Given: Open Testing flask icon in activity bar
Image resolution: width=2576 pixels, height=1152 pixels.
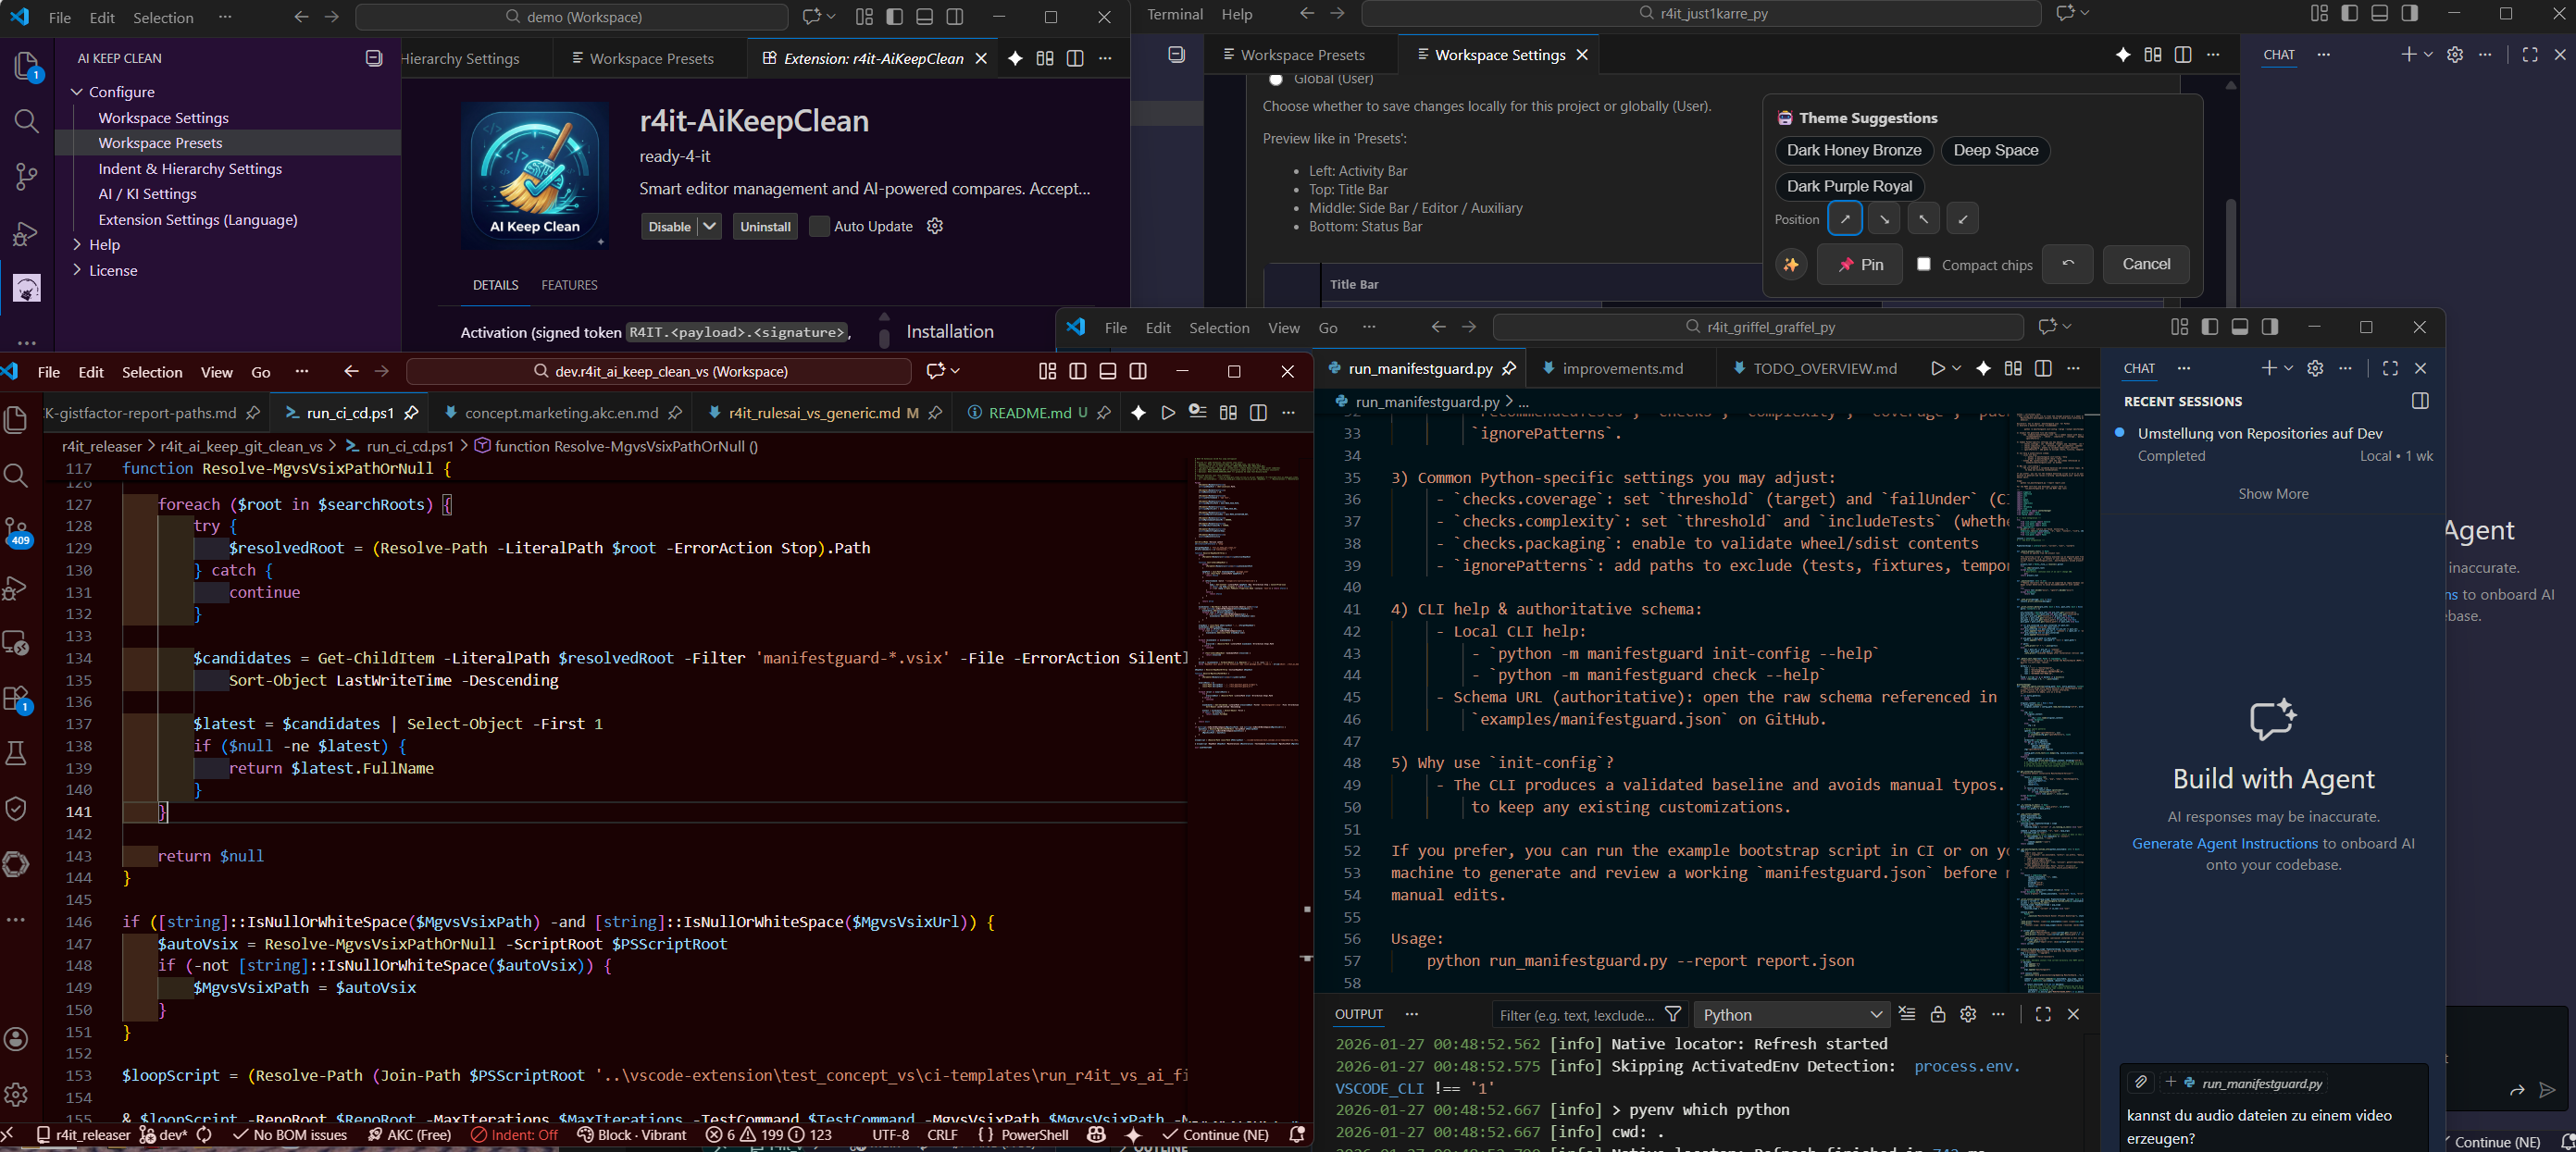Looking at the screenshot, I should (16, 753).
